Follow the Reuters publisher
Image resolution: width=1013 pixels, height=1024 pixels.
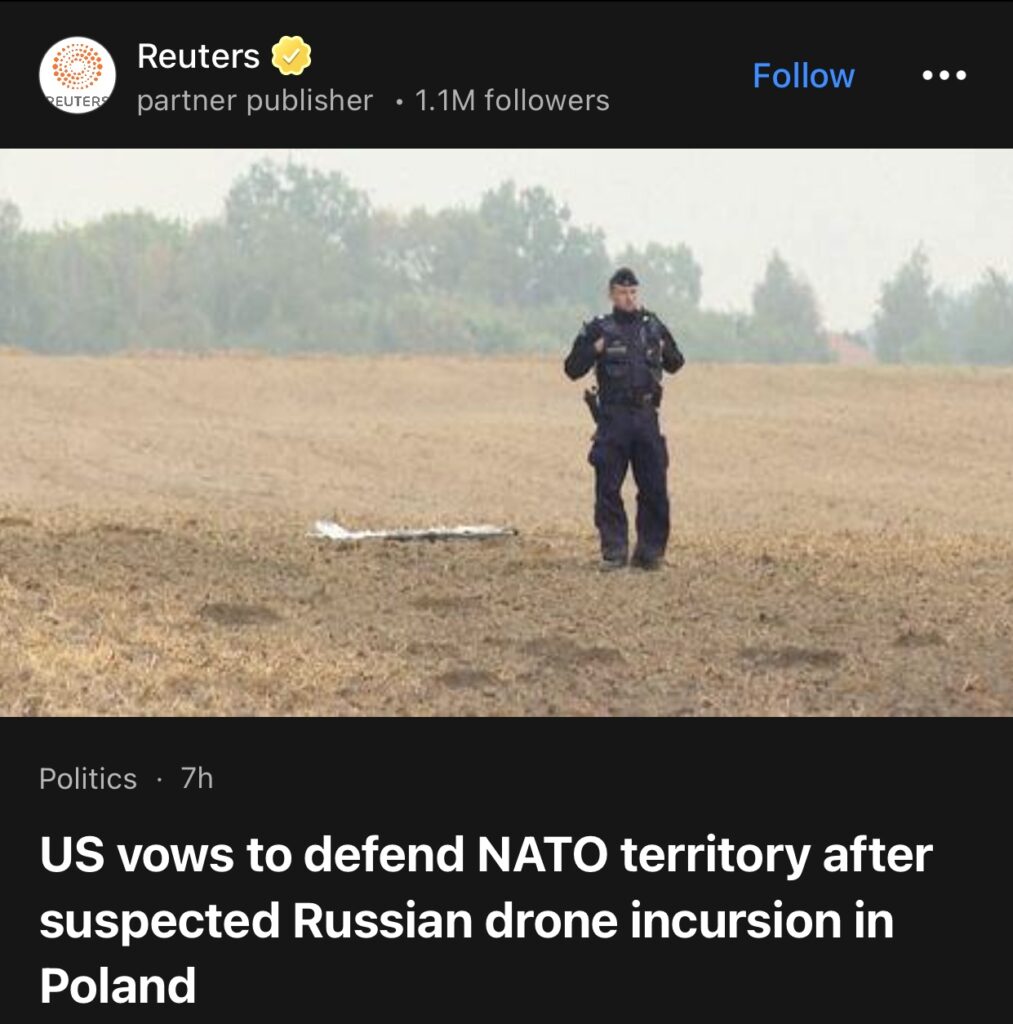pyautogui.click(x=803, y=76)
